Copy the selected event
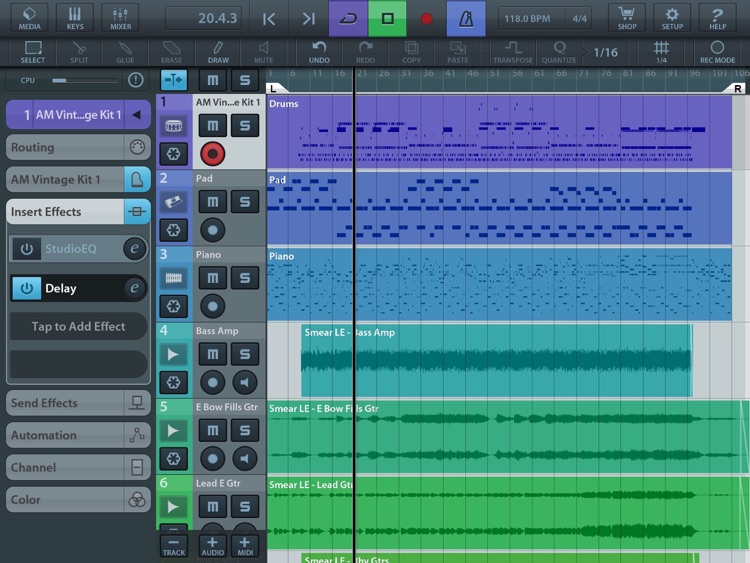The image size is (750, 563). (411, 52)
